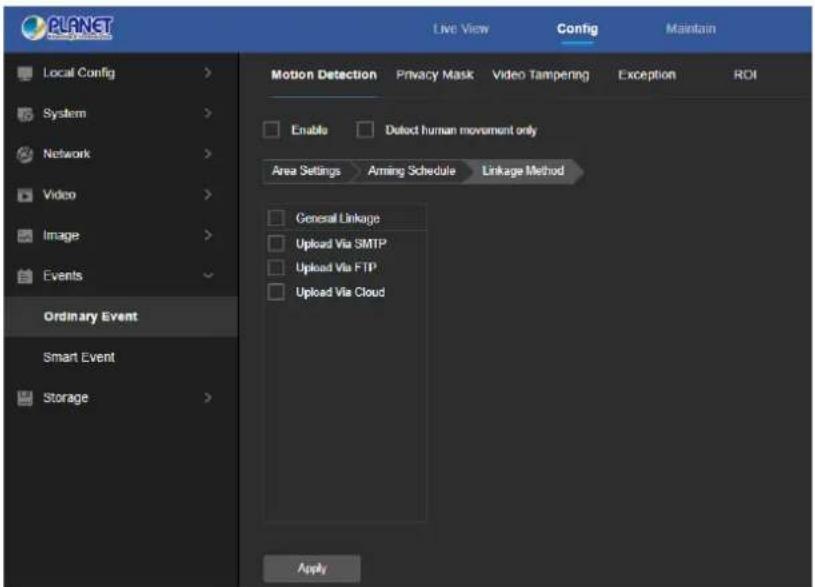The width and height of the screenshot is (815, 587).
Task: Expand the Storage section chevron
Action: (x=208, y=398)
